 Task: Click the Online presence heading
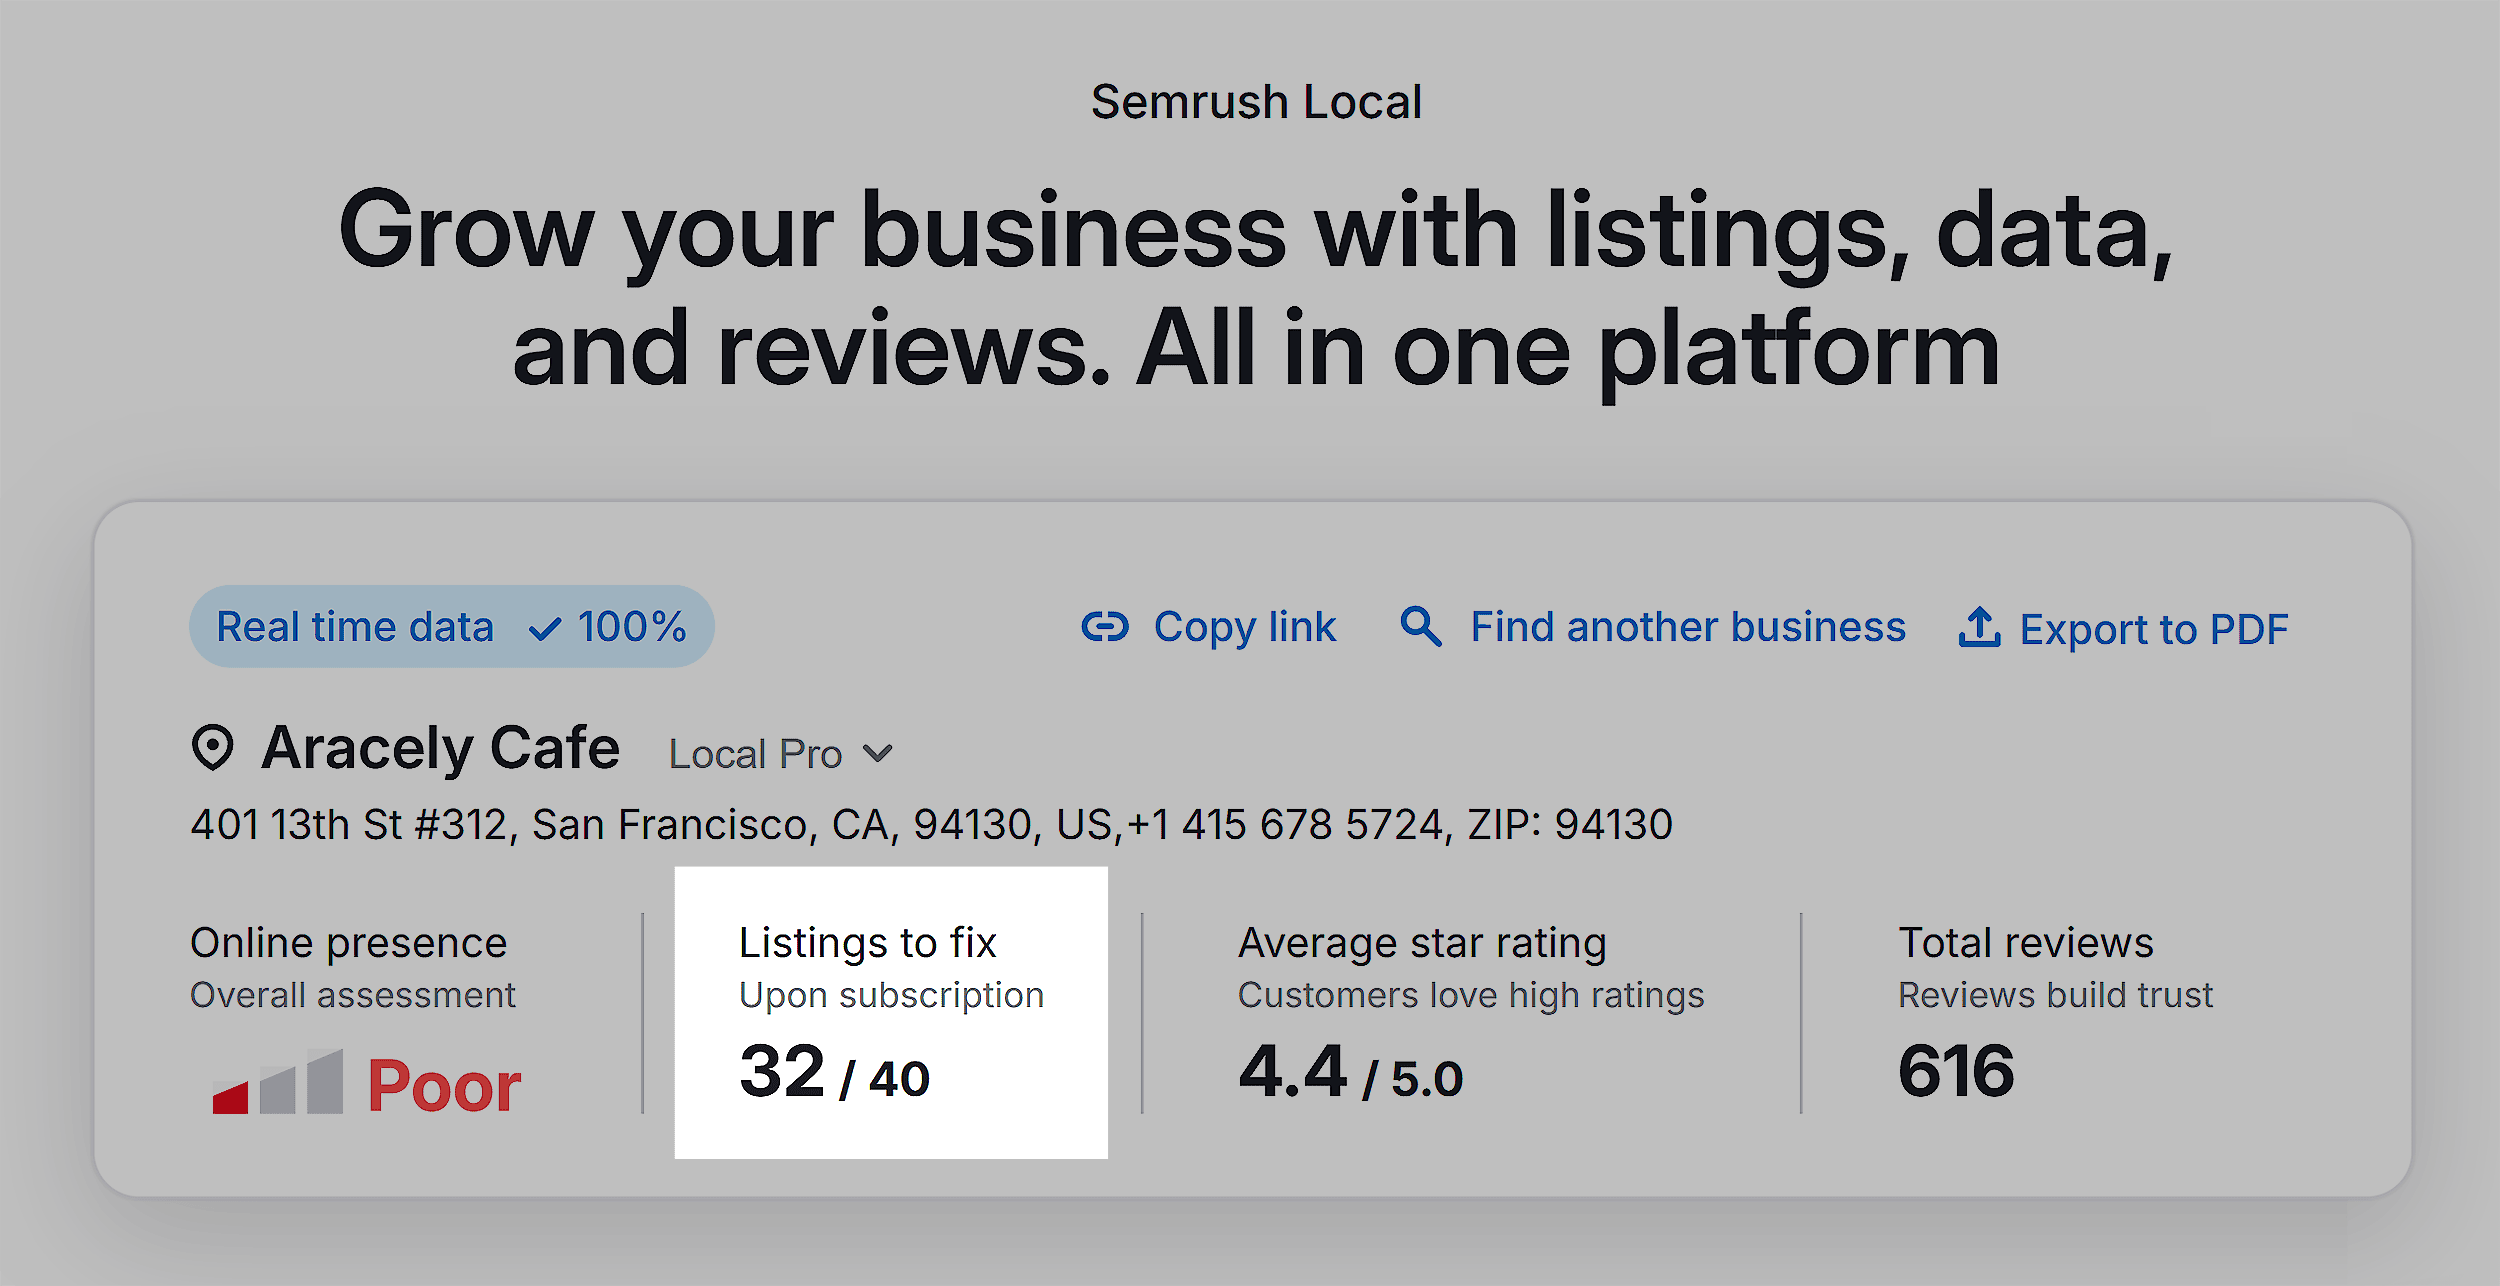click(349, 943)
